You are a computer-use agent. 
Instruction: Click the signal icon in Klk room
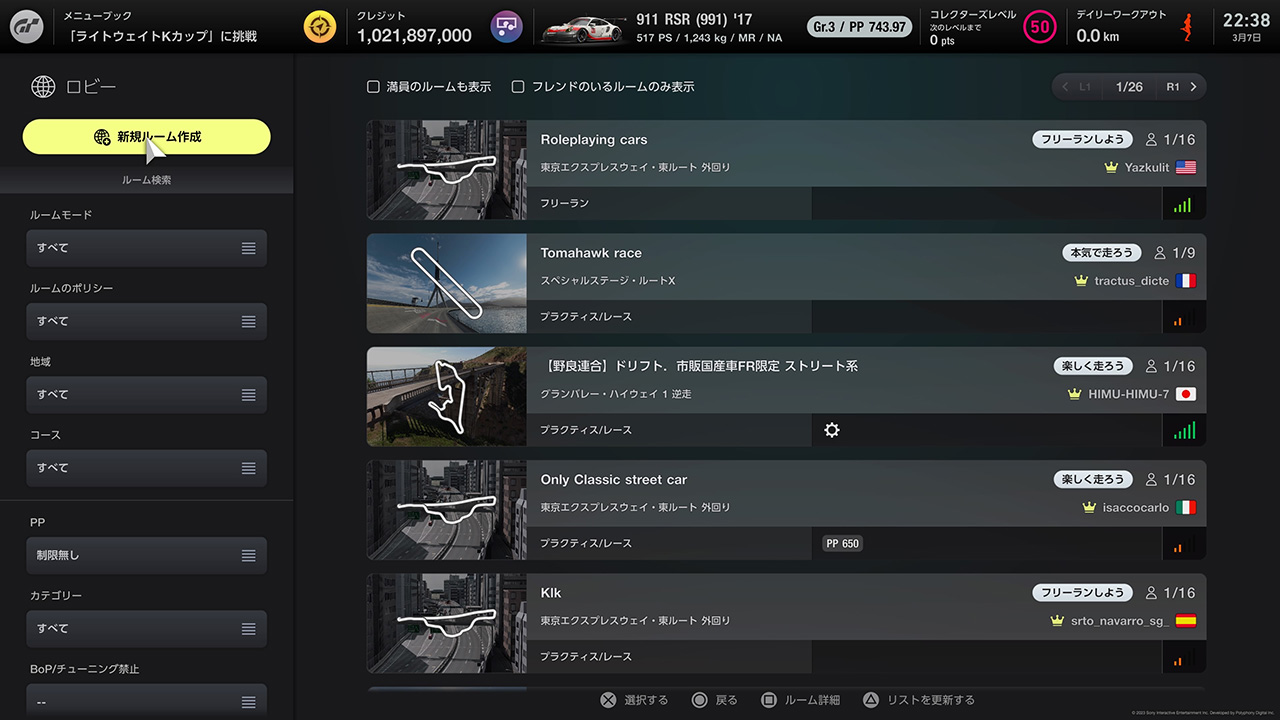click(x=1183, y=658)
